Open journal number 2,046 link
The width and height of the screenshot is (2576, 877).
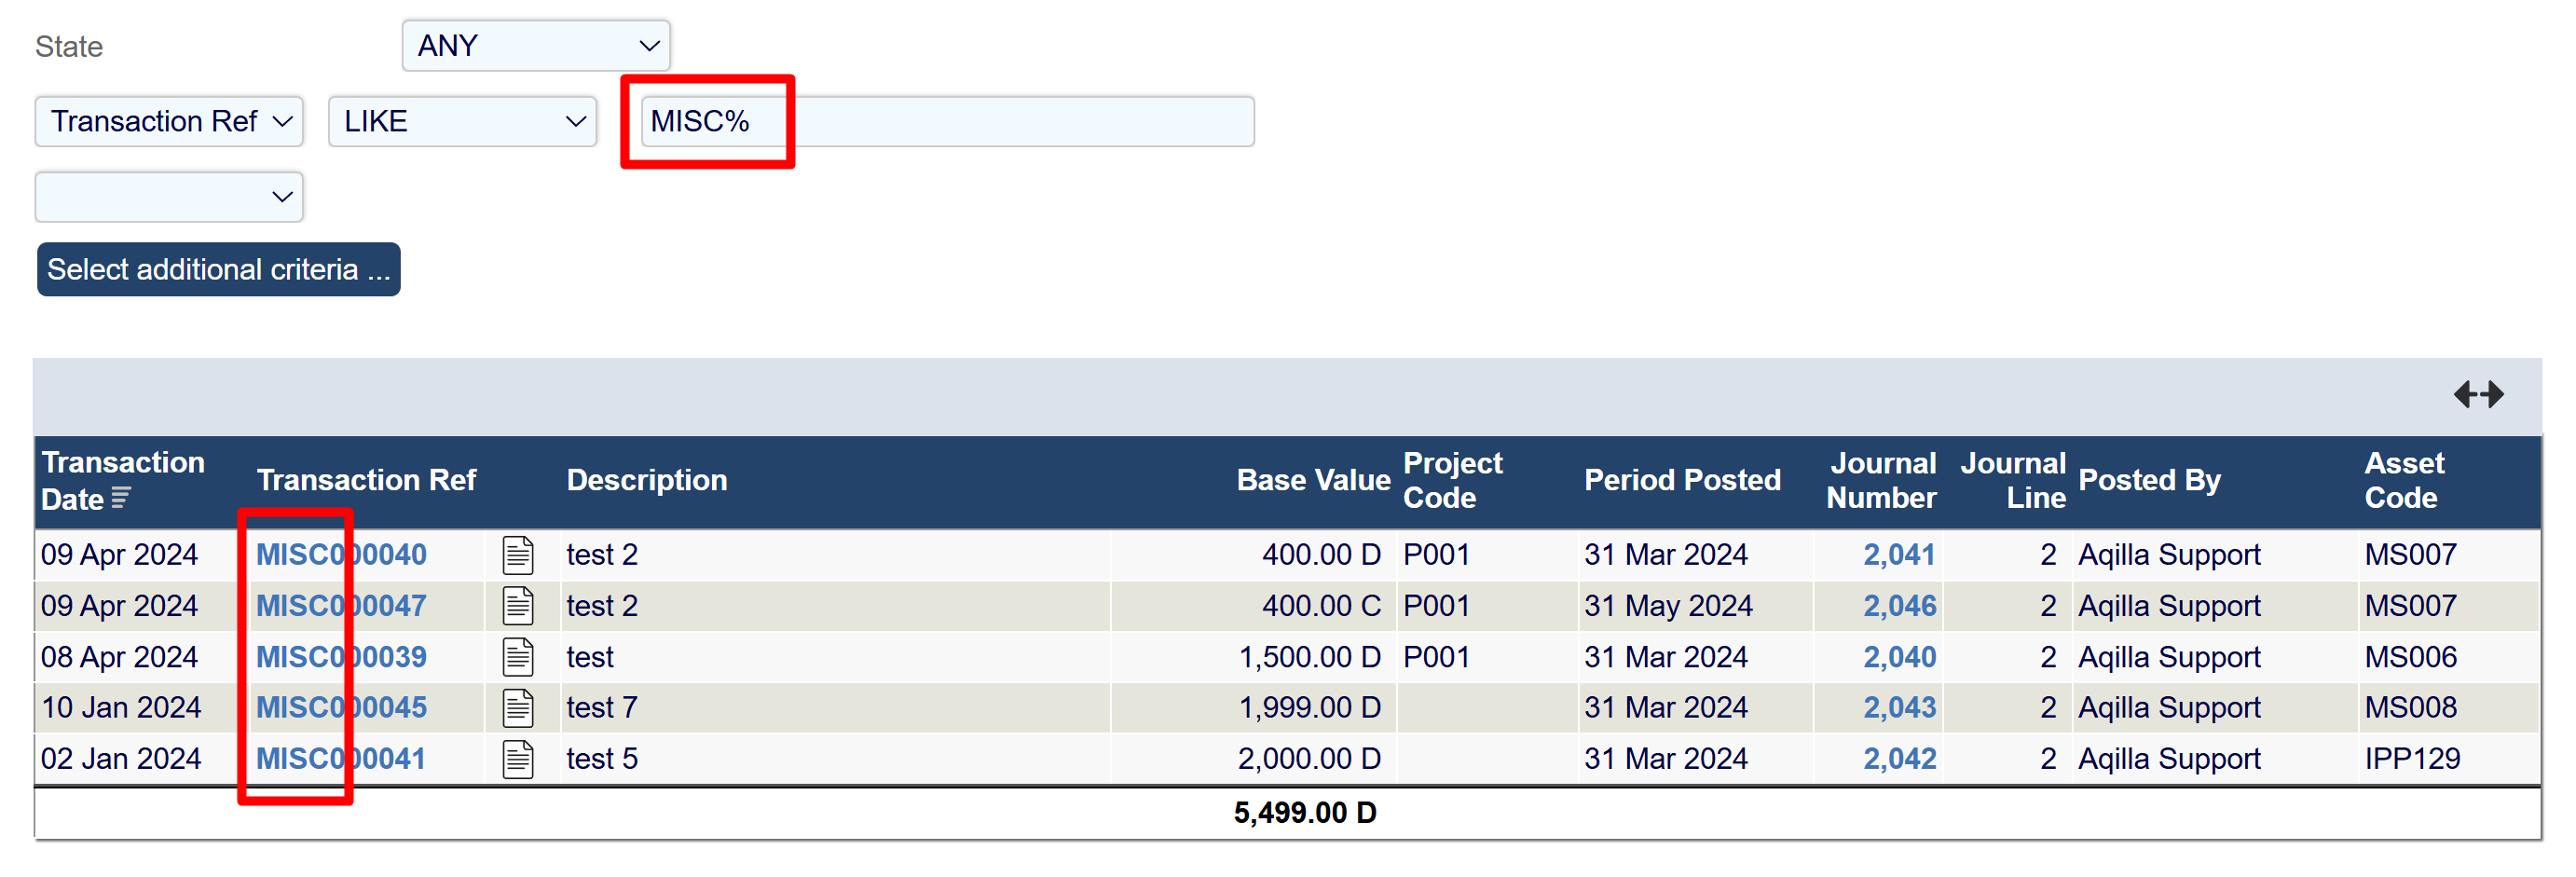click(x=1898, y=606)
